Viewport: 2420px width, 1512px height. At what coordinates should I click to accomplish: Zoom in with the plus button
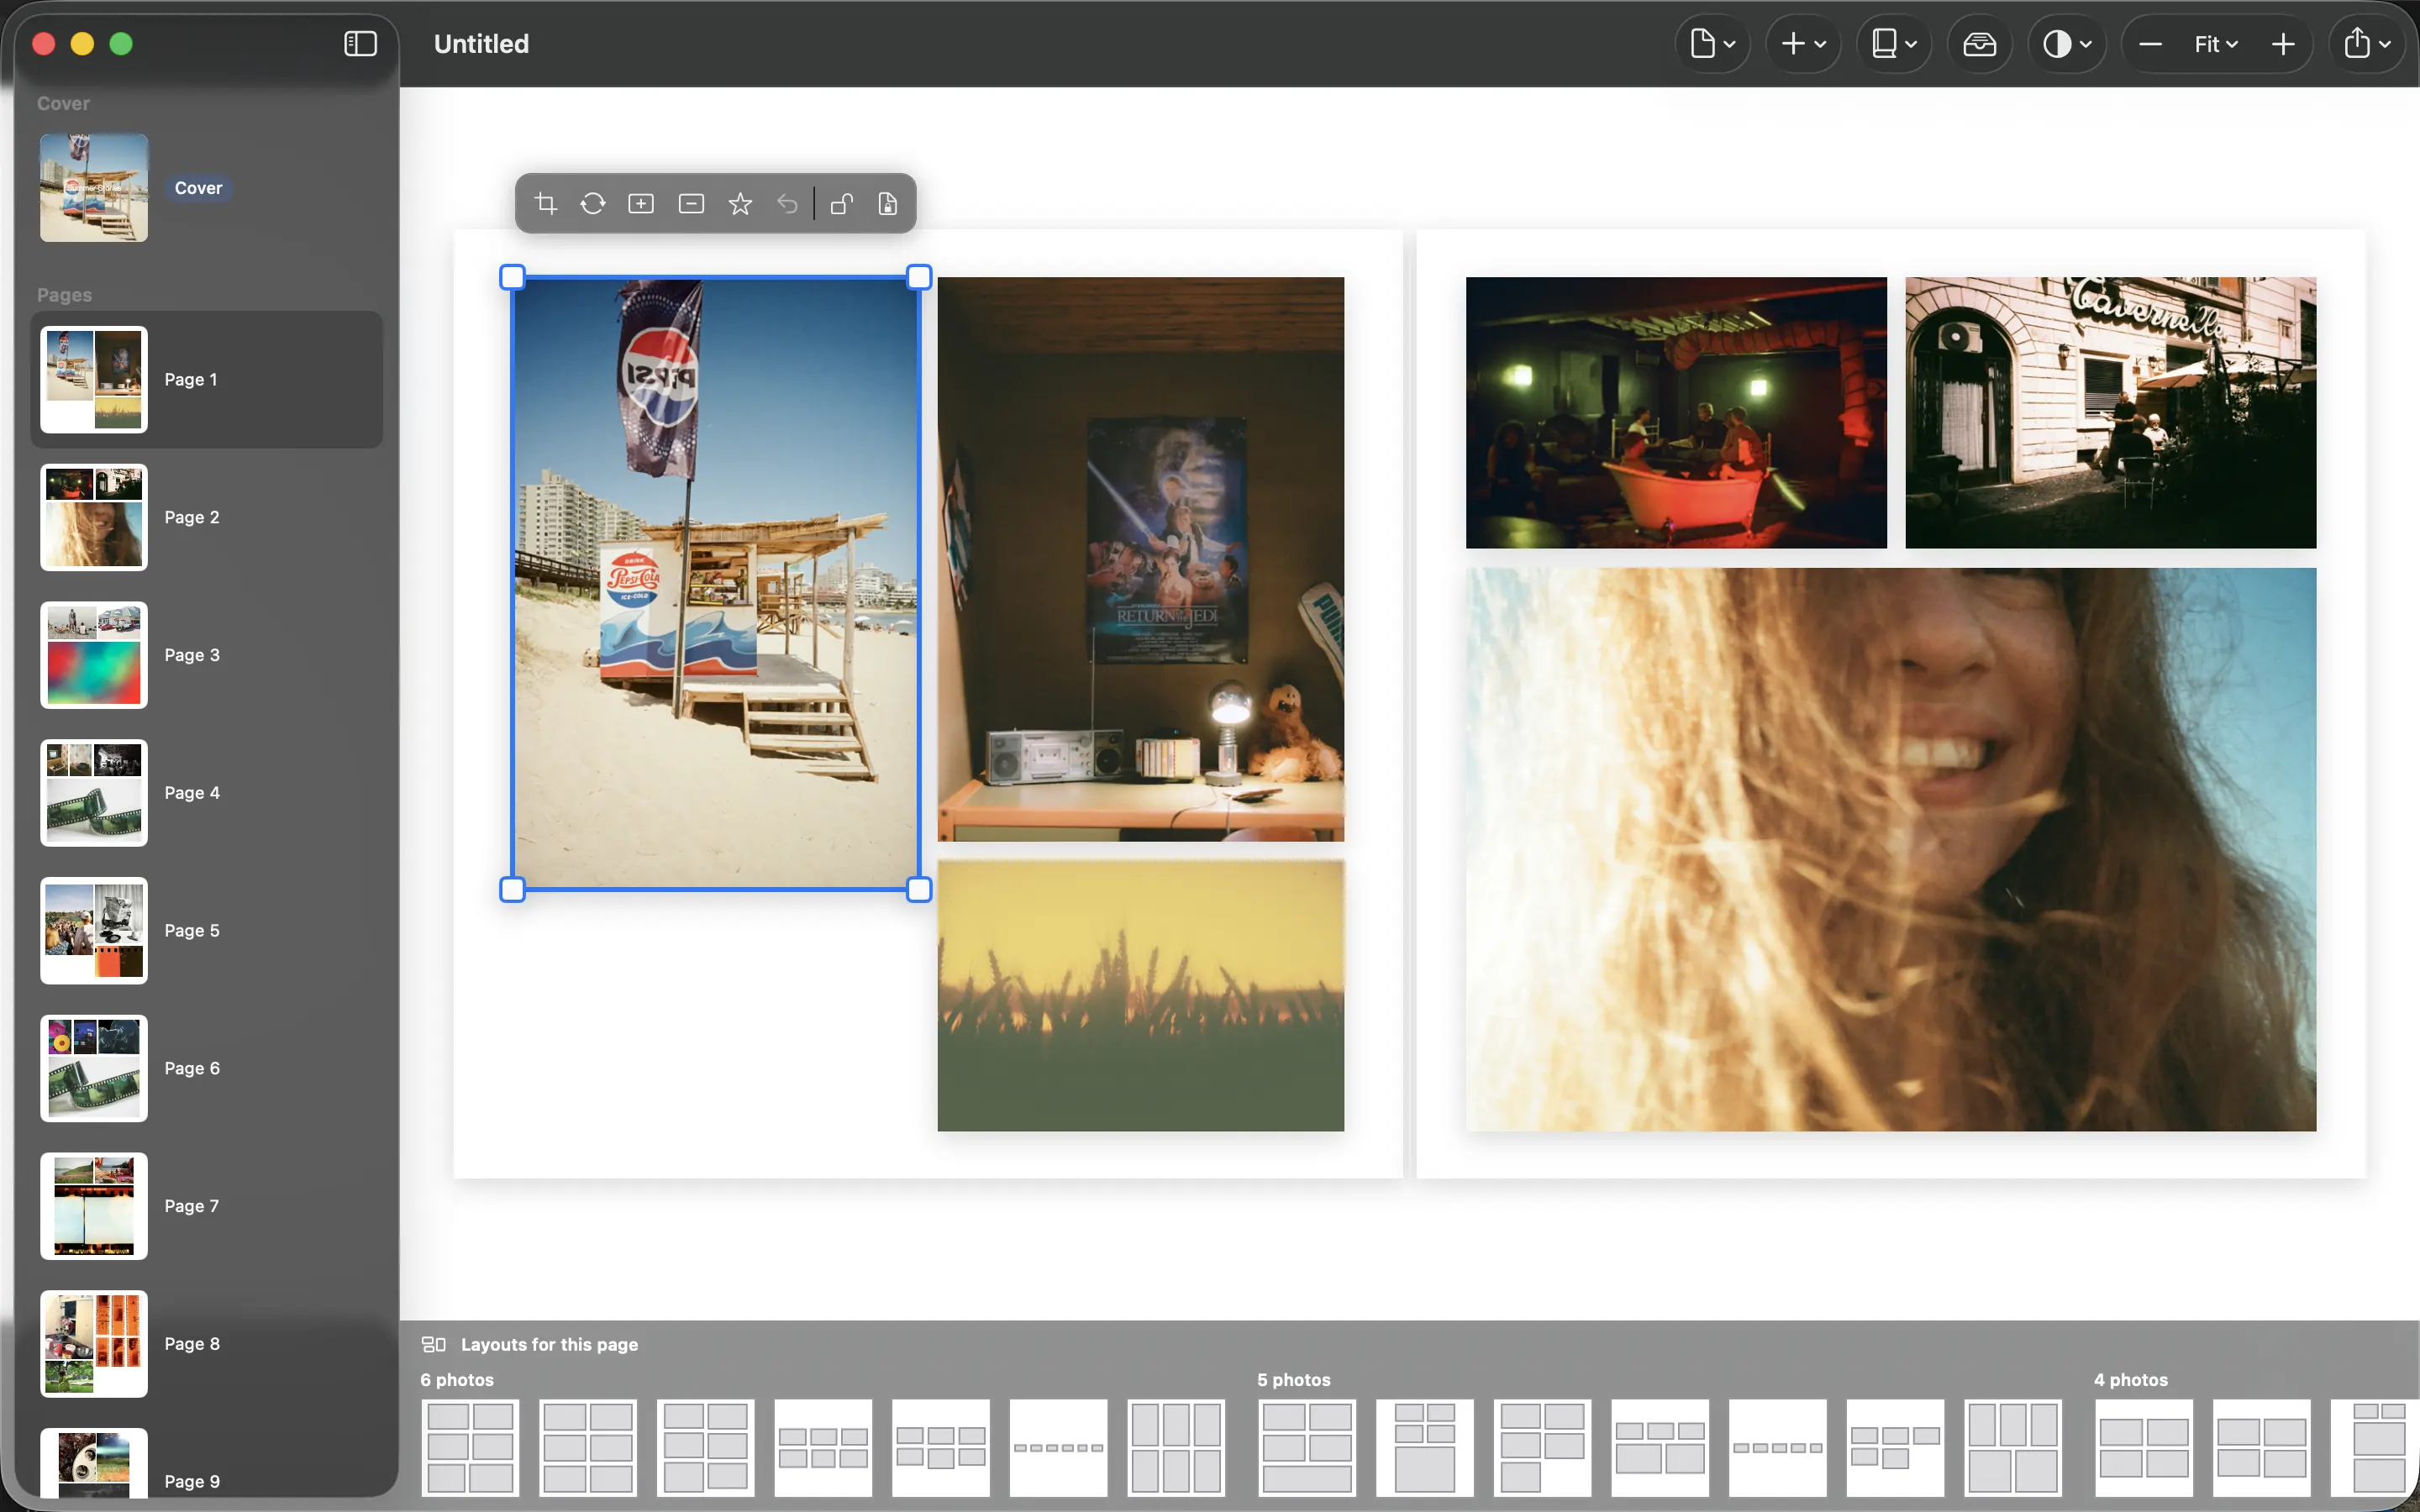2283,44
